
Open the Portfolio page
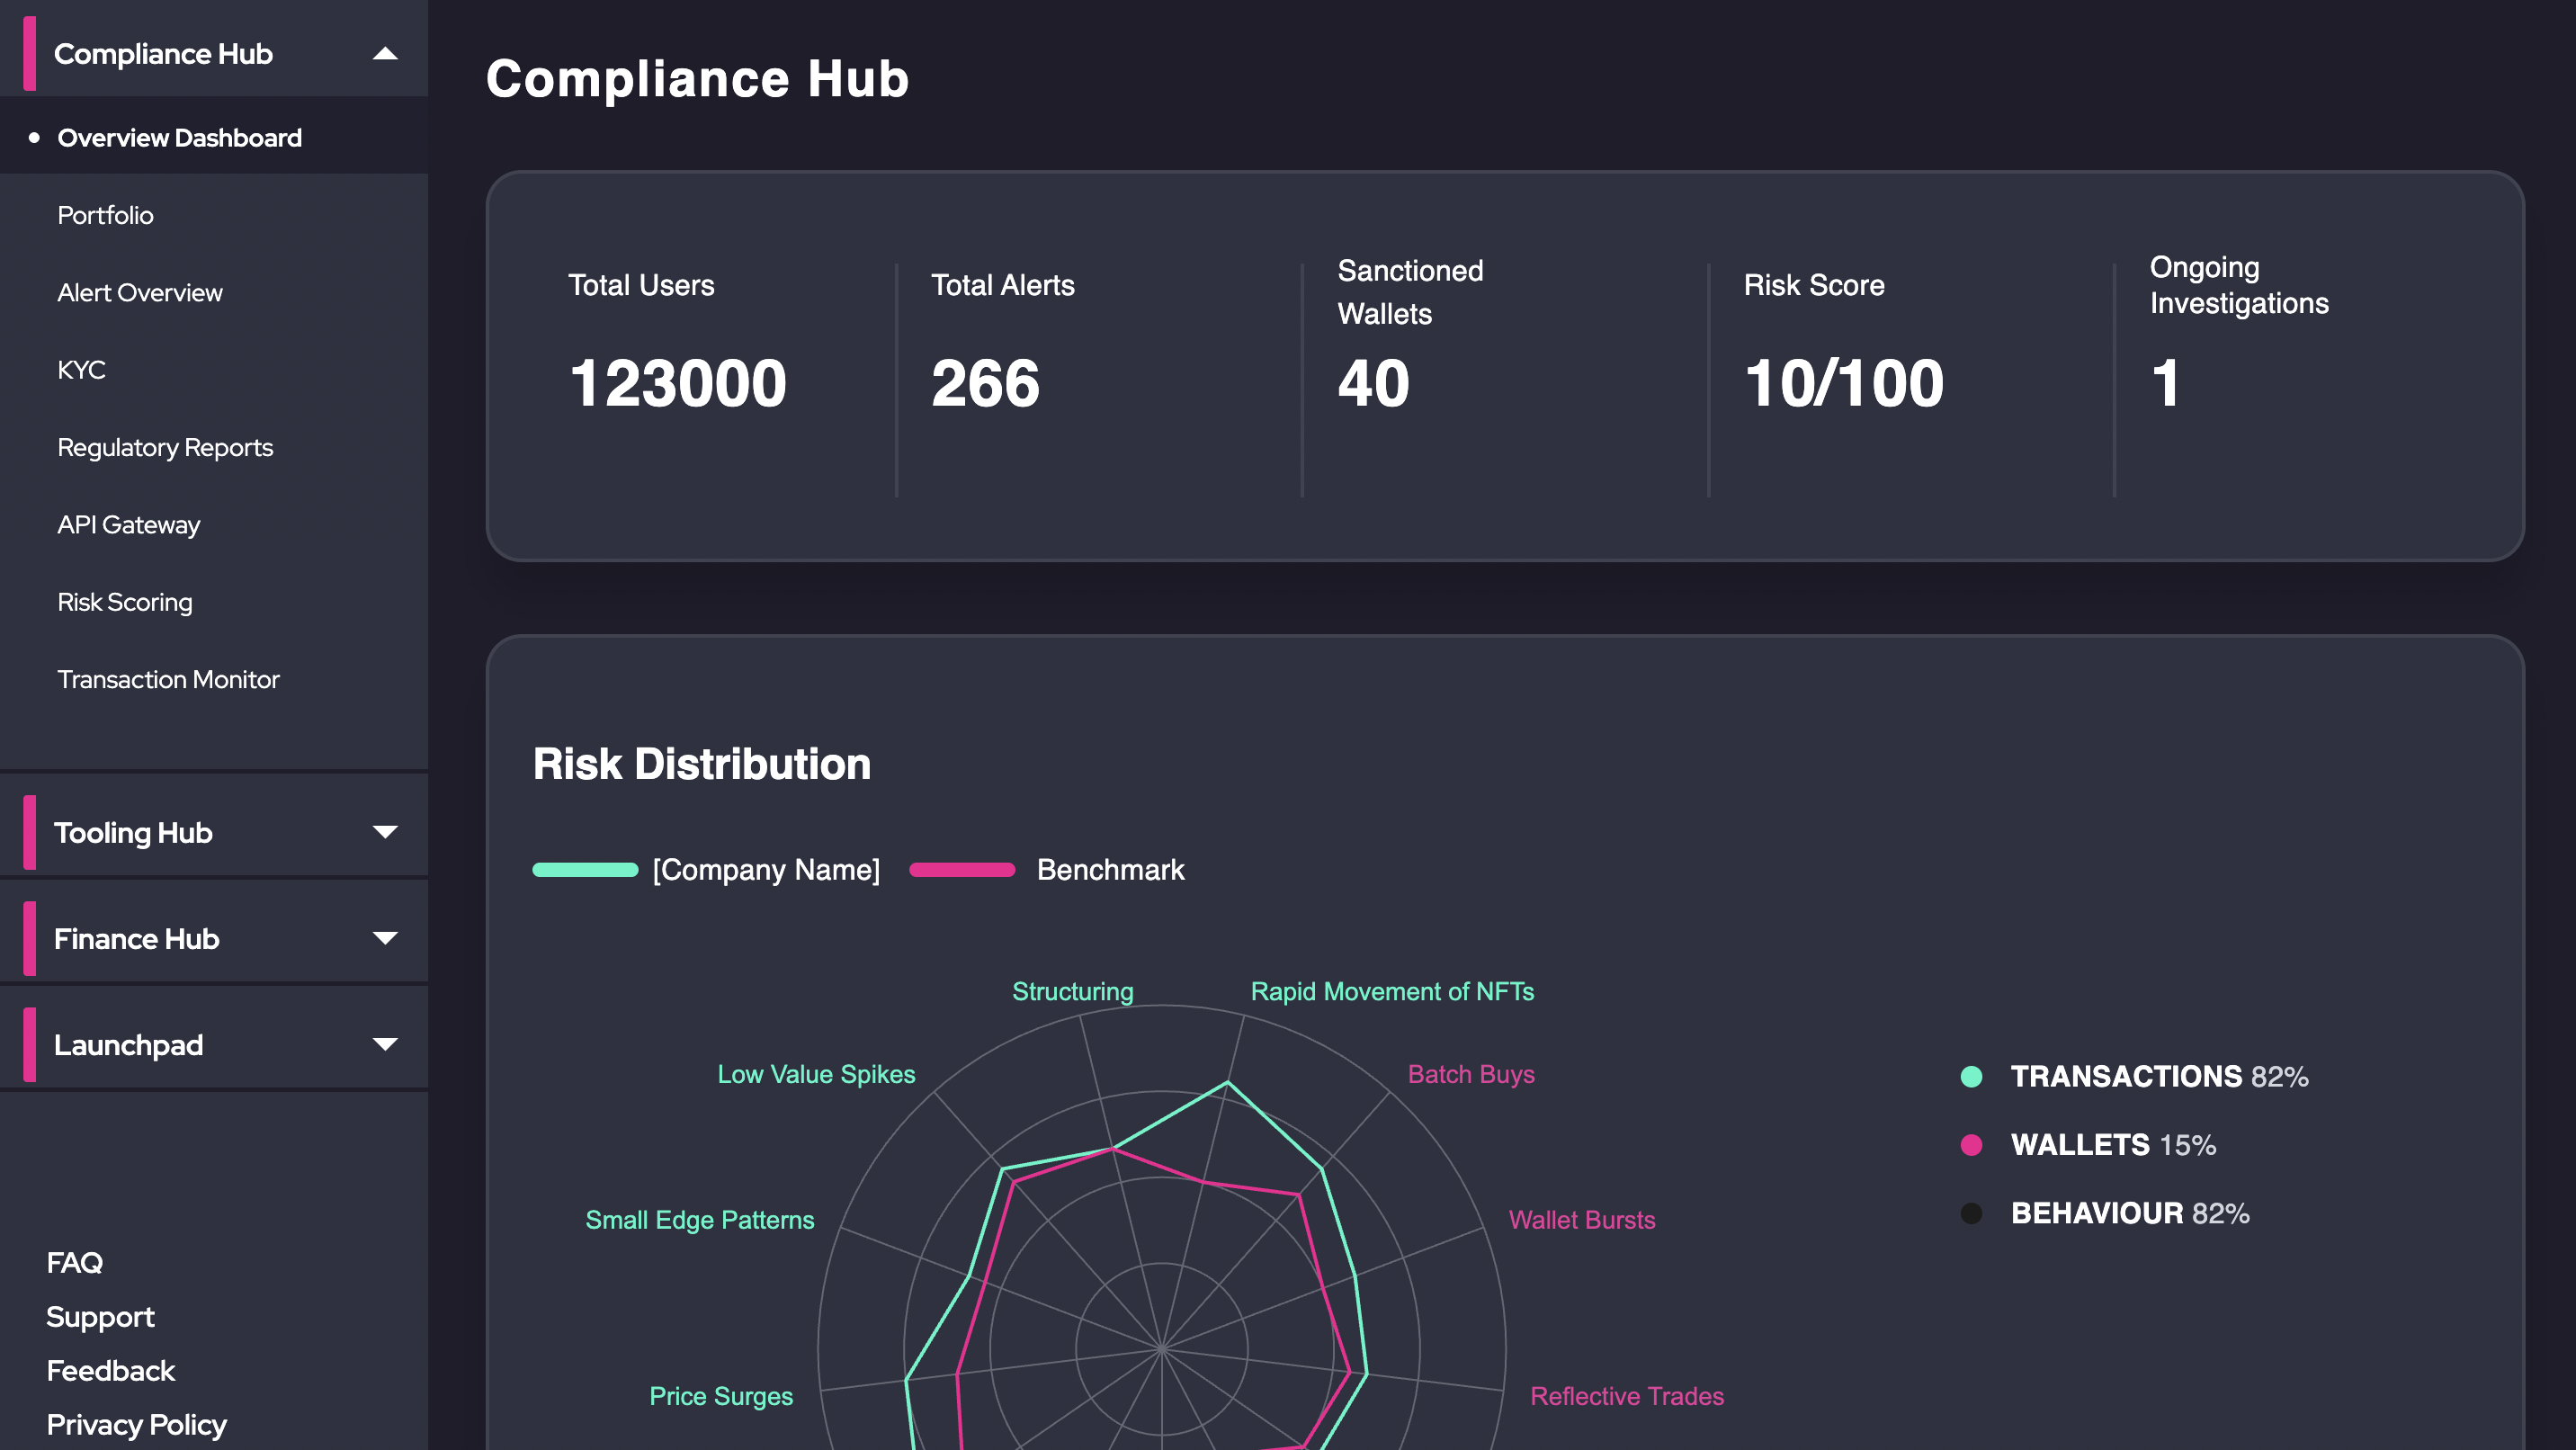(x=105, y=215)
